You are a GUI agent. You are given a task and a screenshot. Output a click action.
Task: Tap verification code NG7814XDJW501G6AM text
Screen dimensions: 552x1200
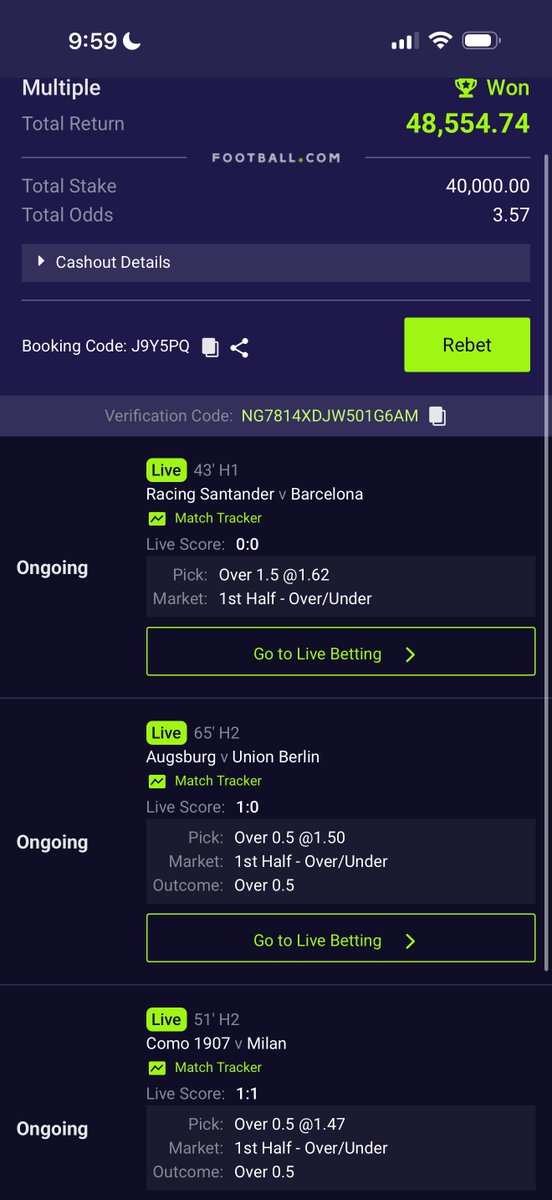(330, 416)
